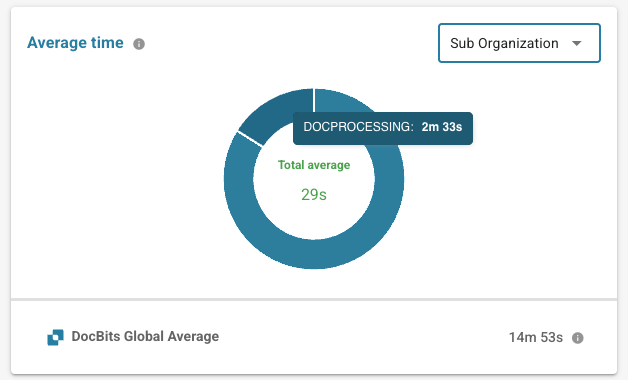Click the dark DOCPROCESSING donut segment
Screen dimensions: 628x380
[x=276, y=114]
